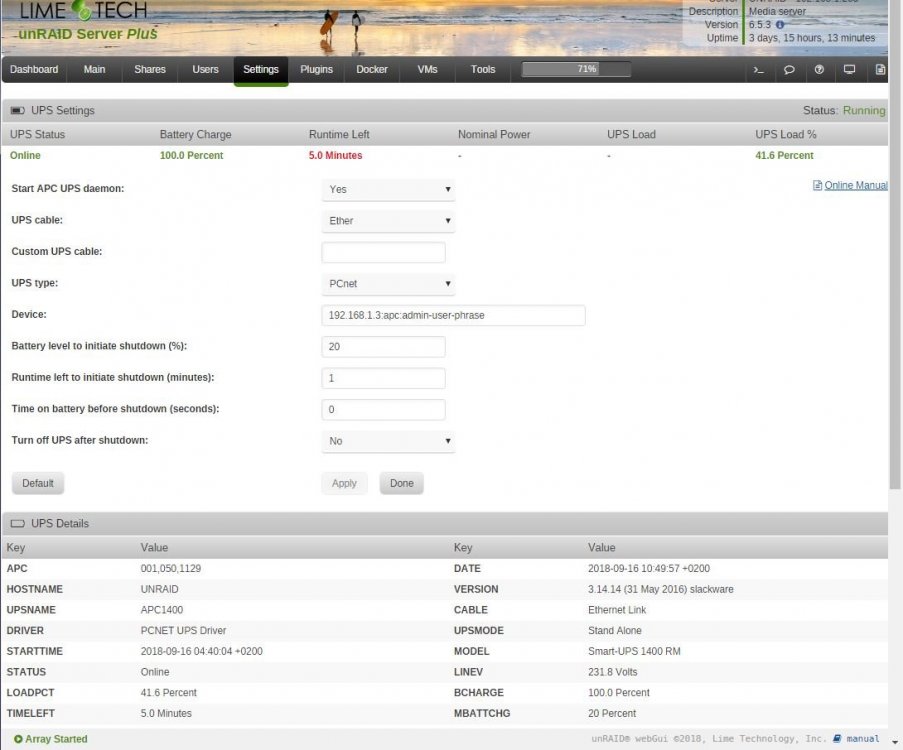This screenshot has width=903, height=750.
Task: Click the 'UNRAID' hostname value
Action: tap(160, 589)
